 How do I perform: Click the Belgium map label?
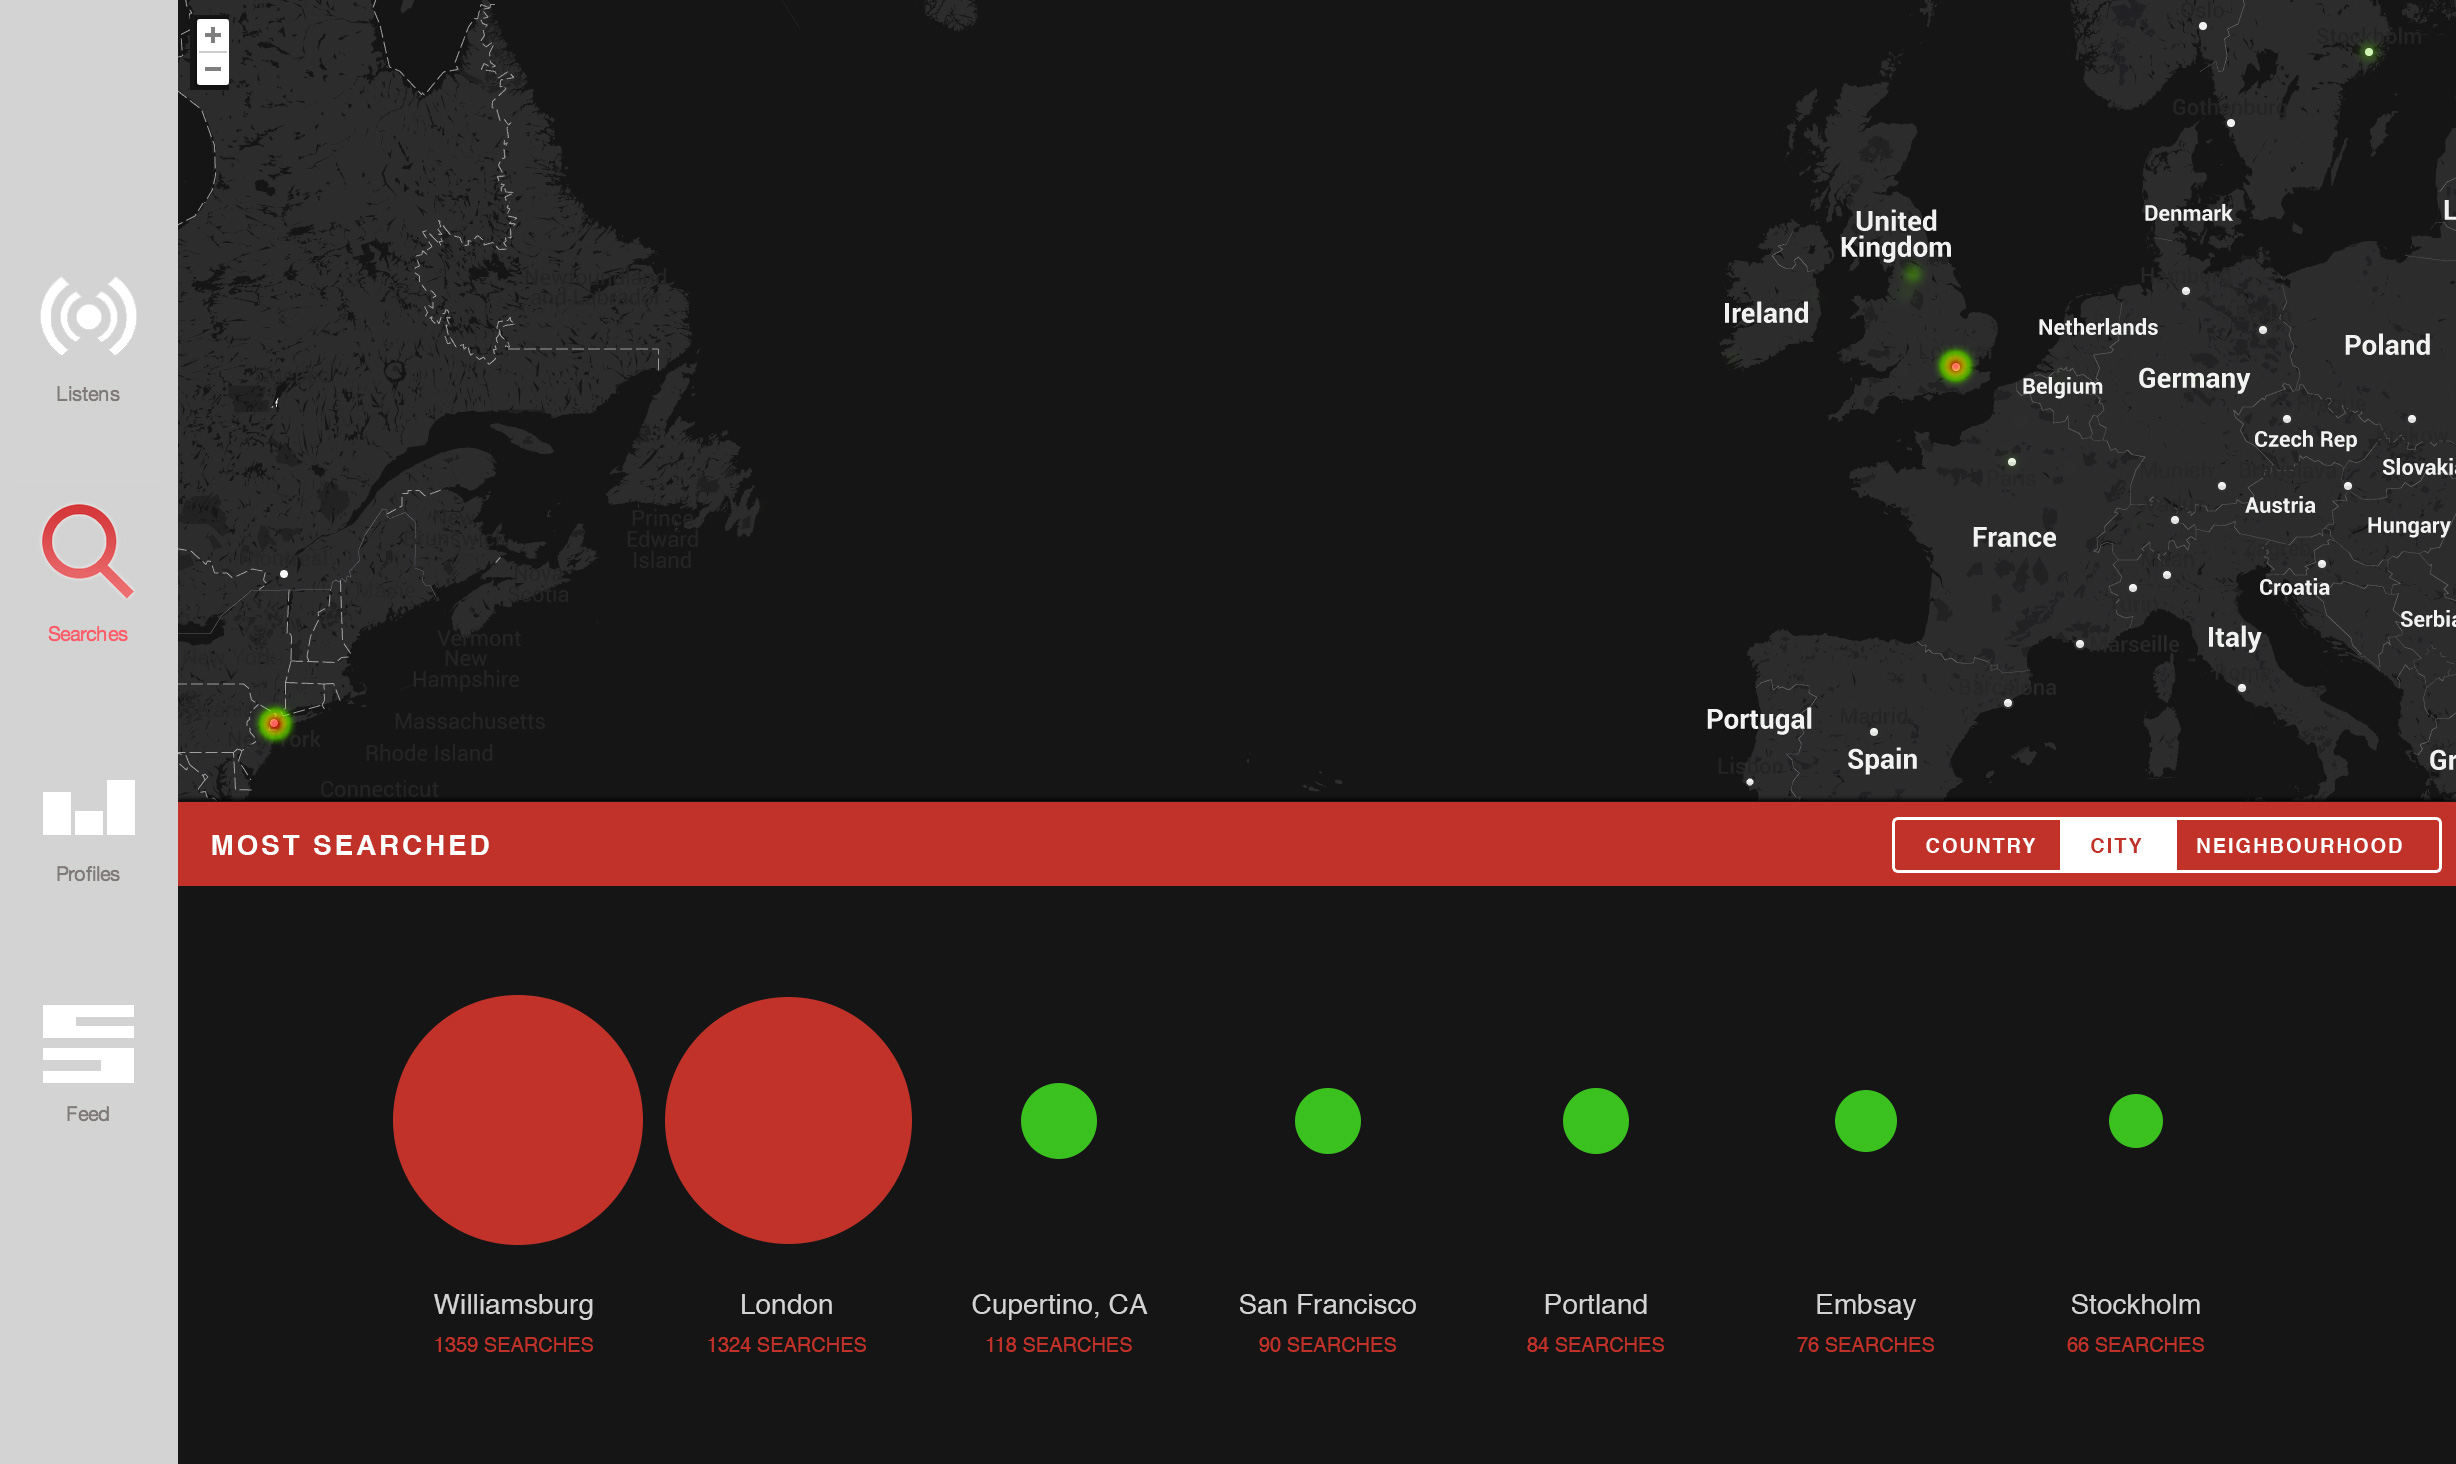point(2062,386)
